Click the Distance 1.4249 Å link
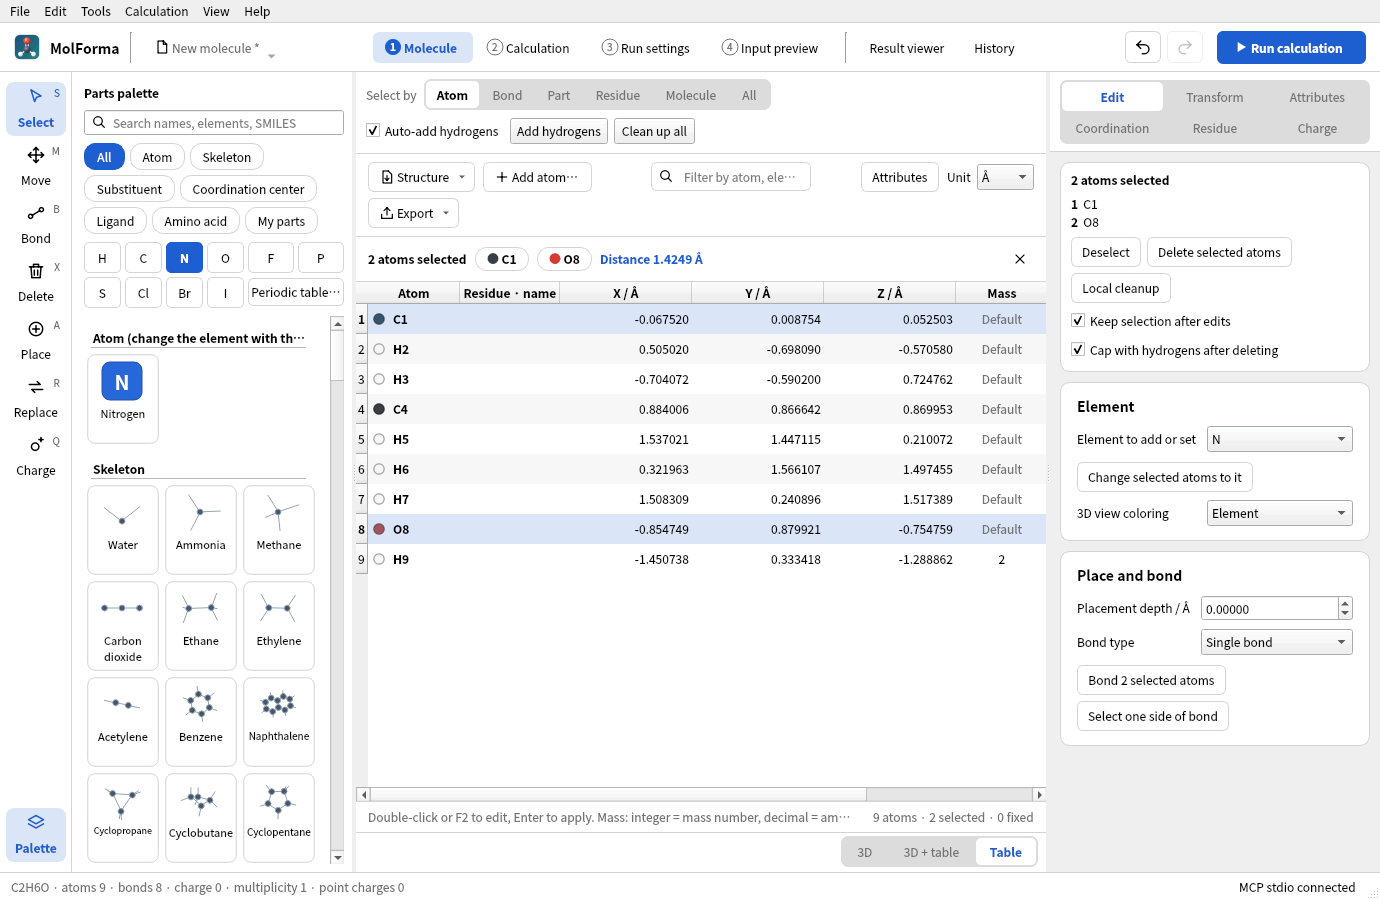The width and height of the screenshot is (1380, 900). (651, 259)
